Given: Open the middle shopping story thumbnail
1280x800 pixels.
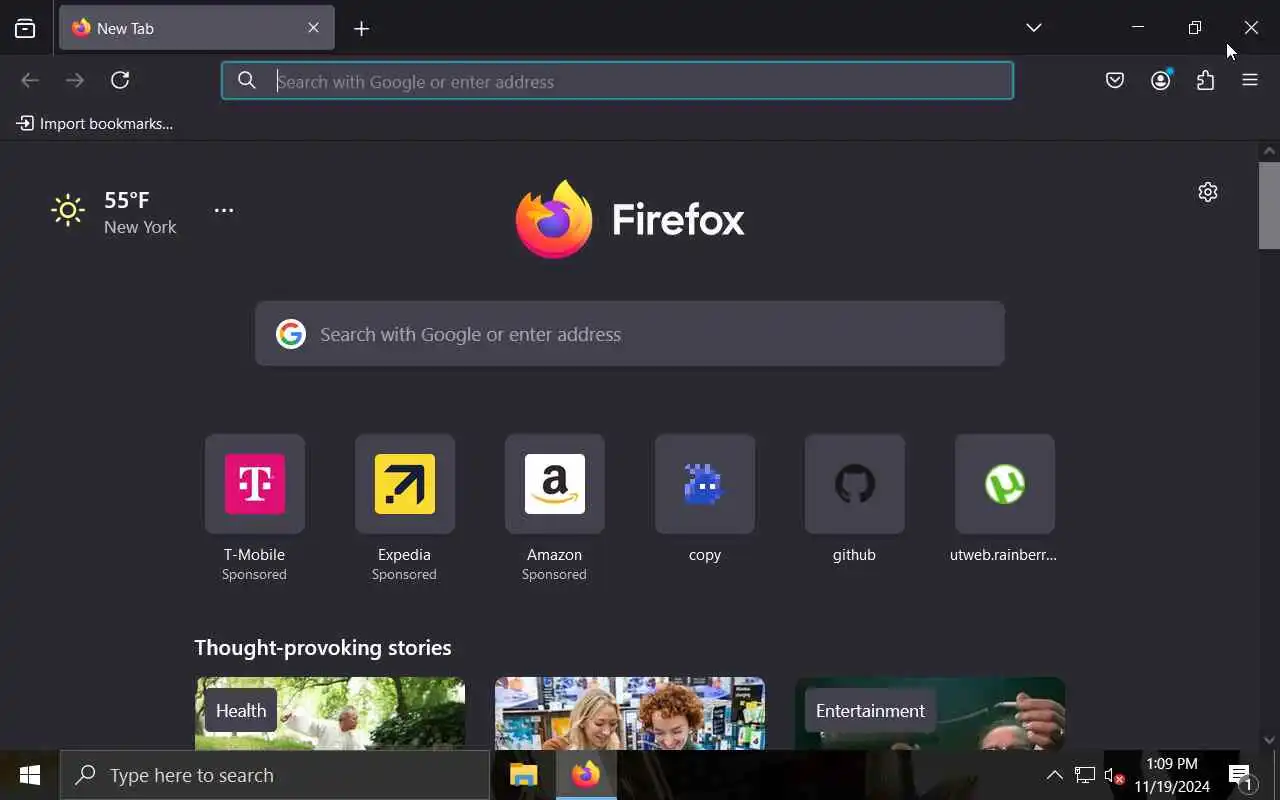Looking at the screenshot, I should click(x=630, y=713).
